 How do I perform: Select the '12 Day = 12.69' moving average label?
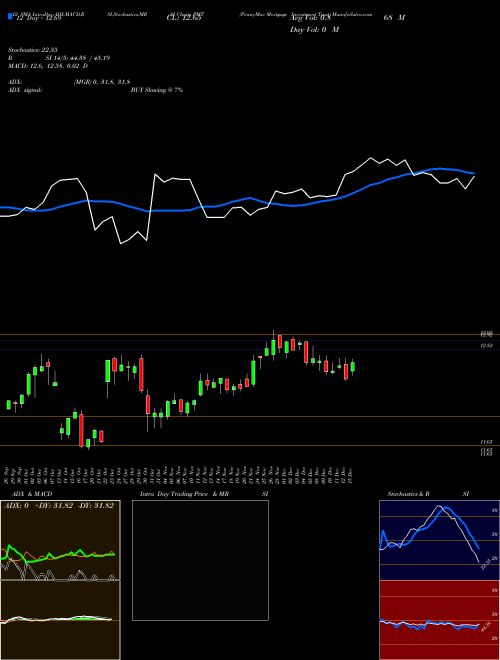tap(39, 18)
